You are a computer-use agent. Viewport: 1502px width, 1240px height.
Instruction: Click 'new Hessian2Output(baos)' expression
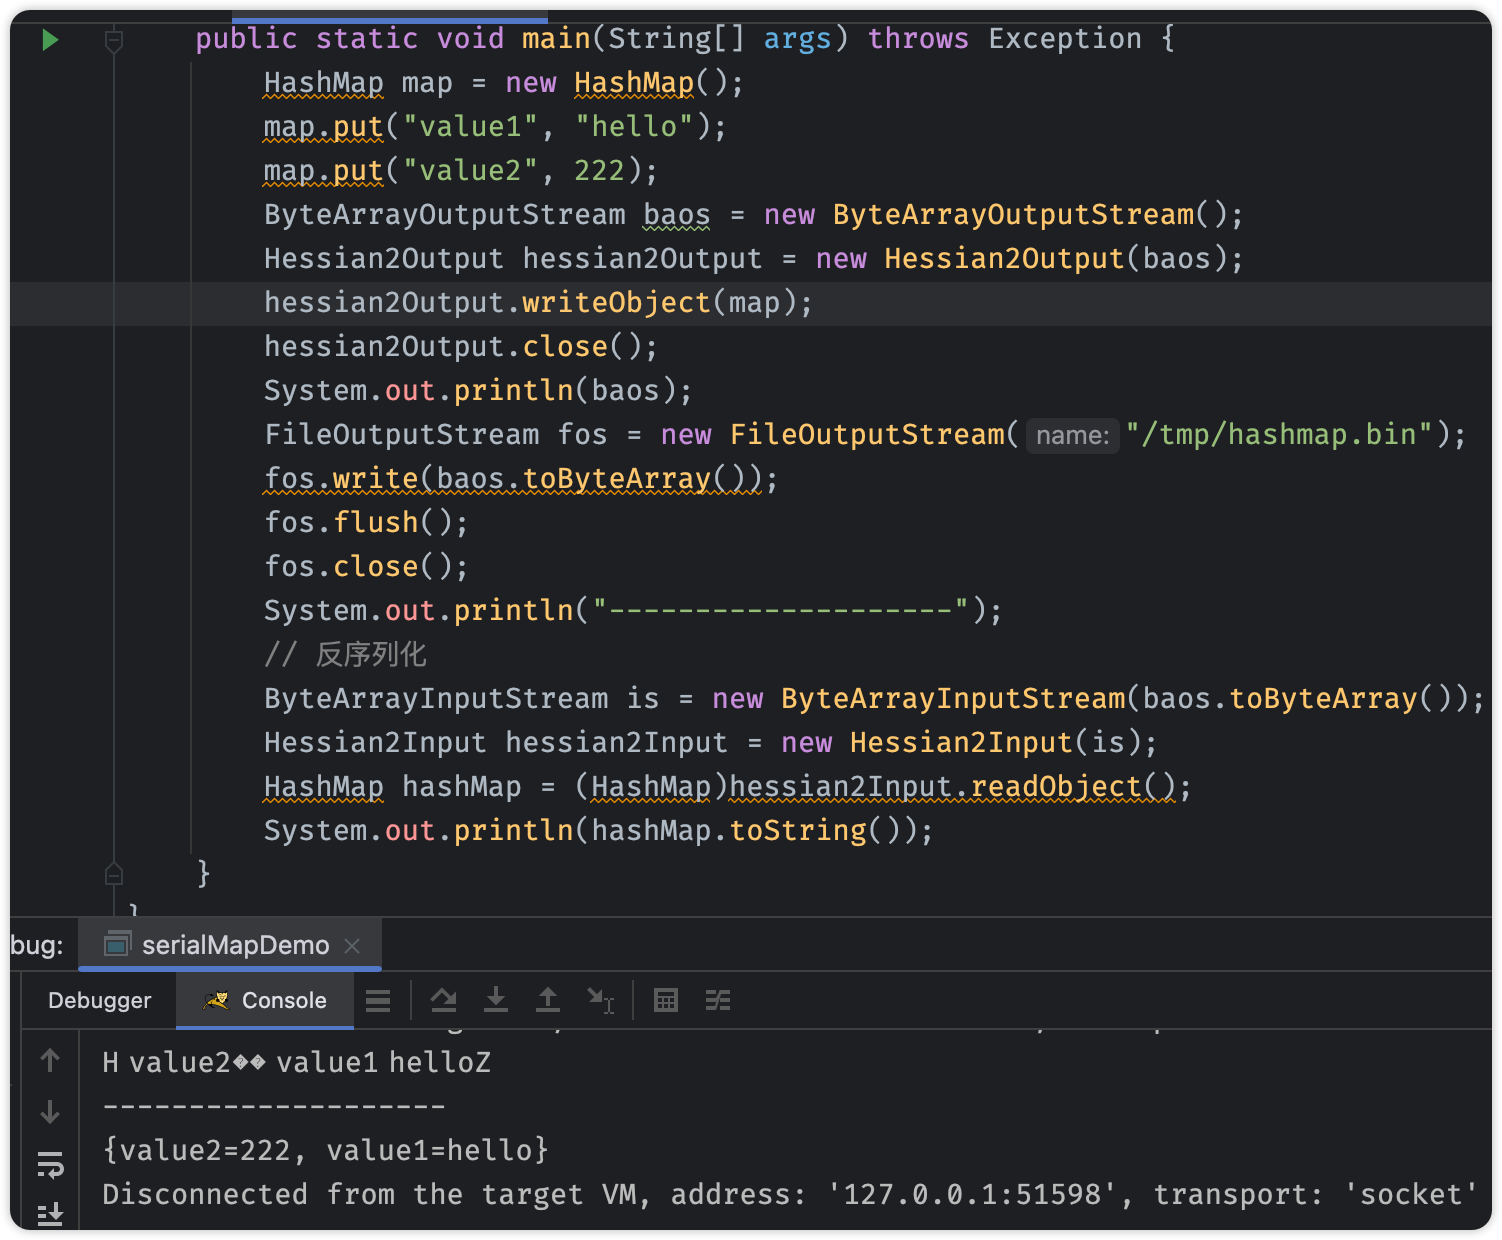(x=1021, y=259)
